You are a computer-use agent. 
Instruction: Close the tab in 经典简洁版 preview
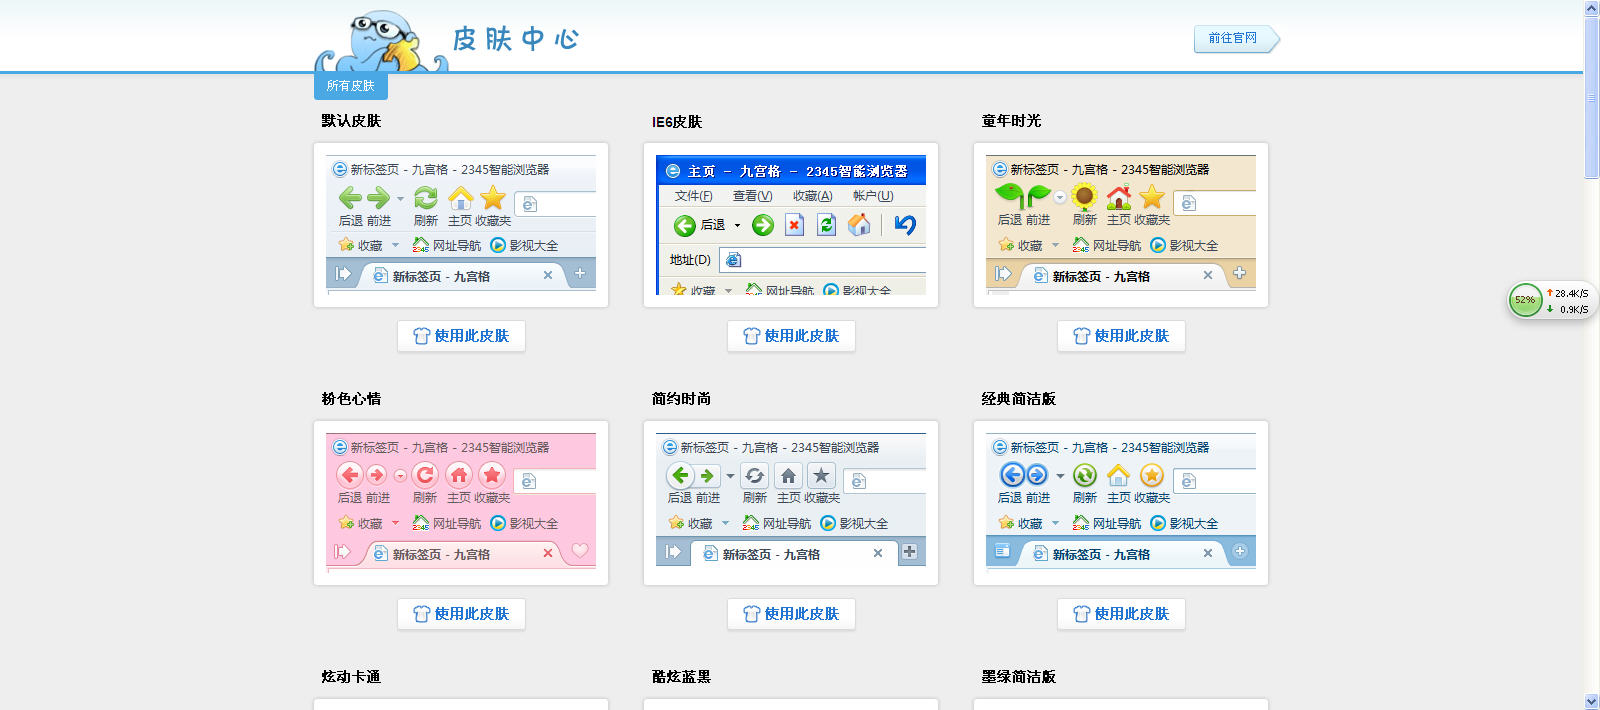(1208, 553)
